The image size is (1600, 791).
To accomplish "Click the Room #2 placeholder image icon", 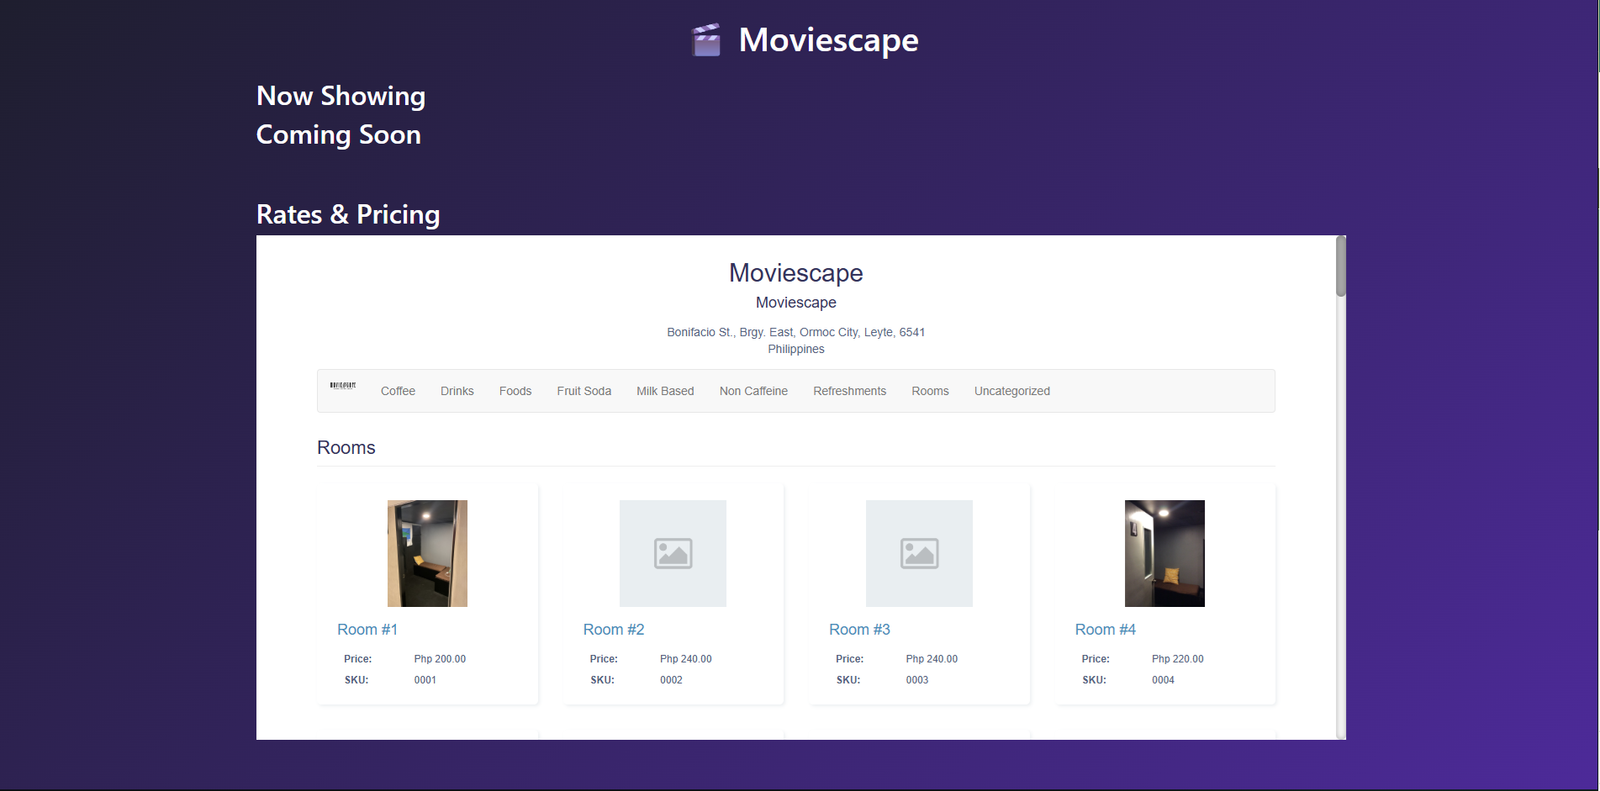I will 673,553.
